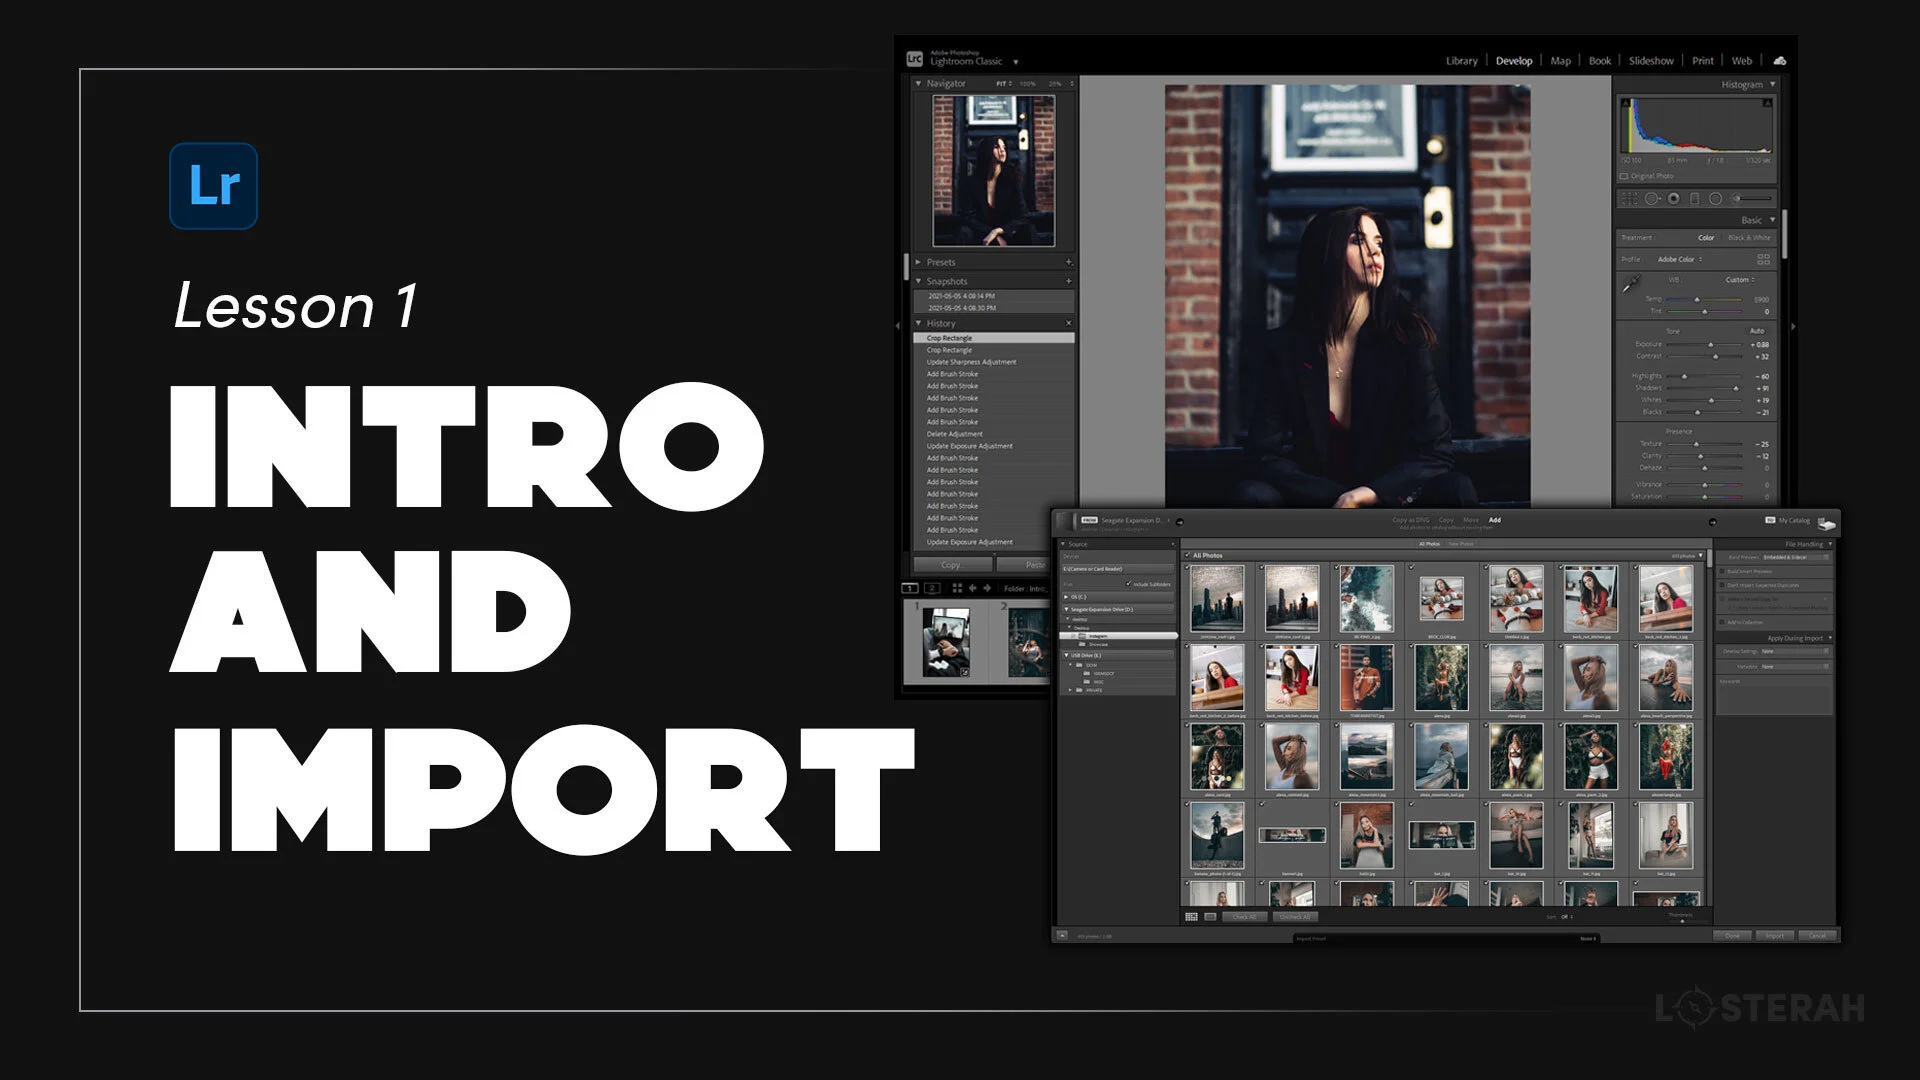Click the Uncheck All button
Viewport: 1920px width, 1080px height.
tap(1294, 916)
